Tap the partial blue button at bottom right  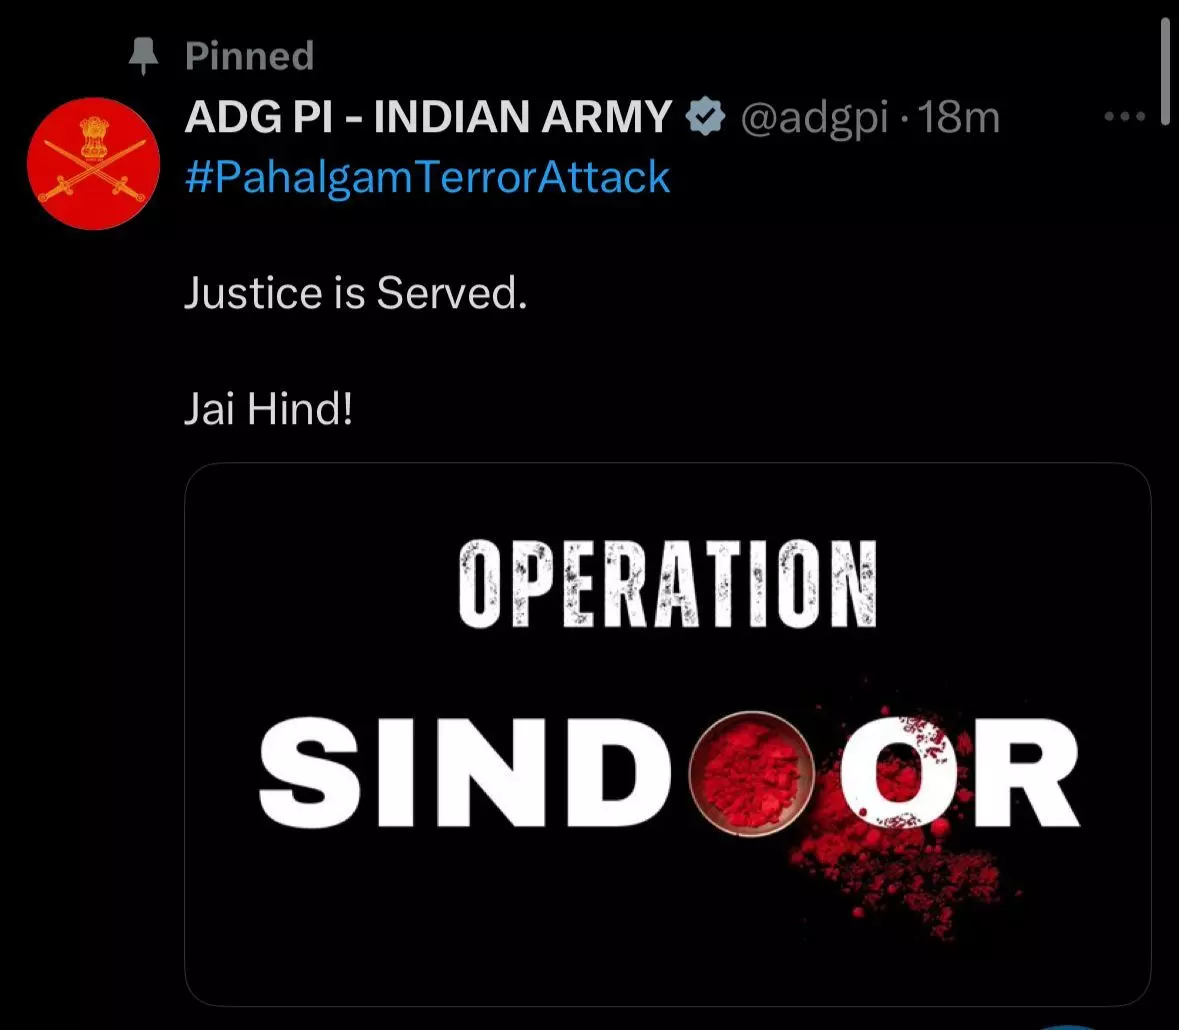(1068, 1025)
